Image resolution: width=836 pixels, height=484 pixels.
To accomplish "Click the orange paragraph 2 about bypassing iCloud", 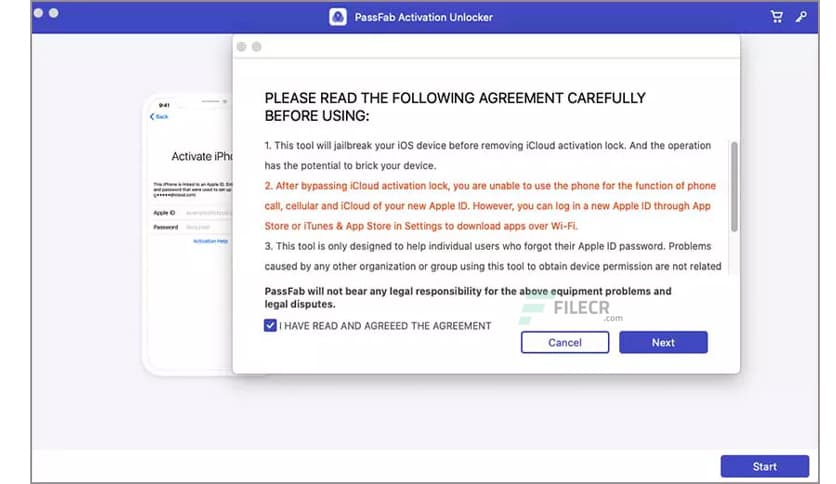I will 490,206.
